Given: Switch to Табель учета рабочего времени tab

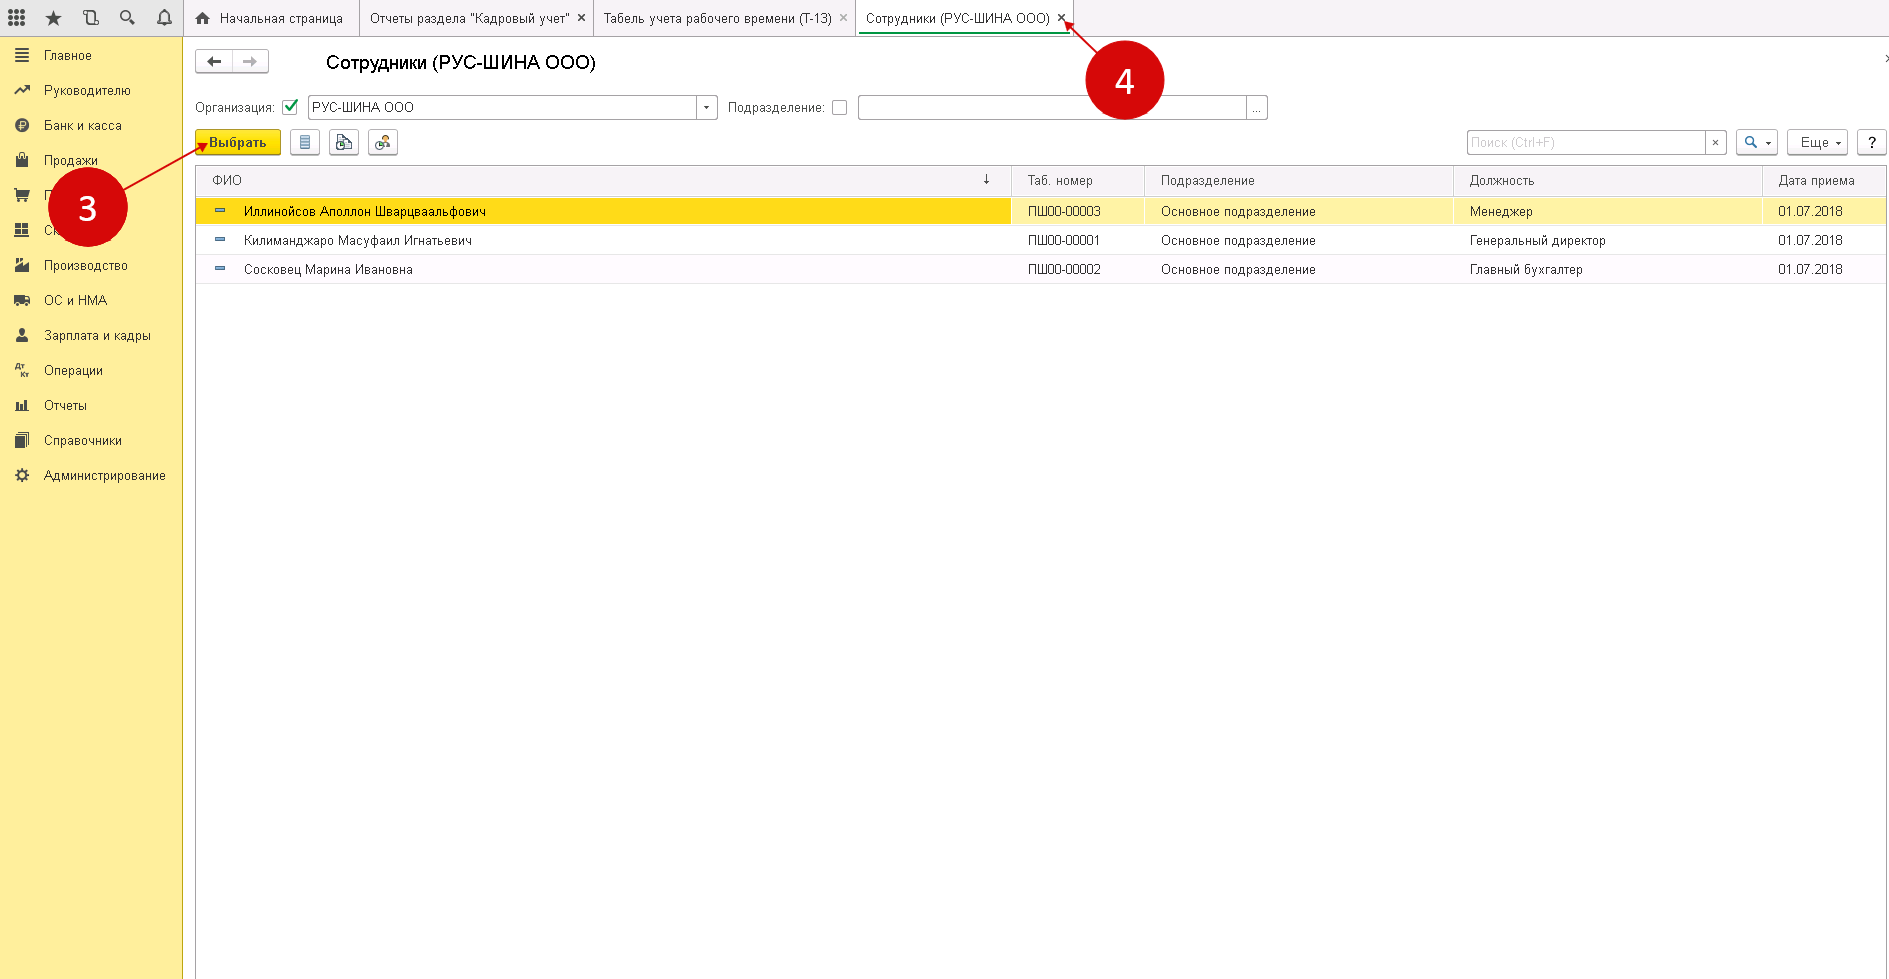Looking at the screenshot, I should [x=717, y=19].
